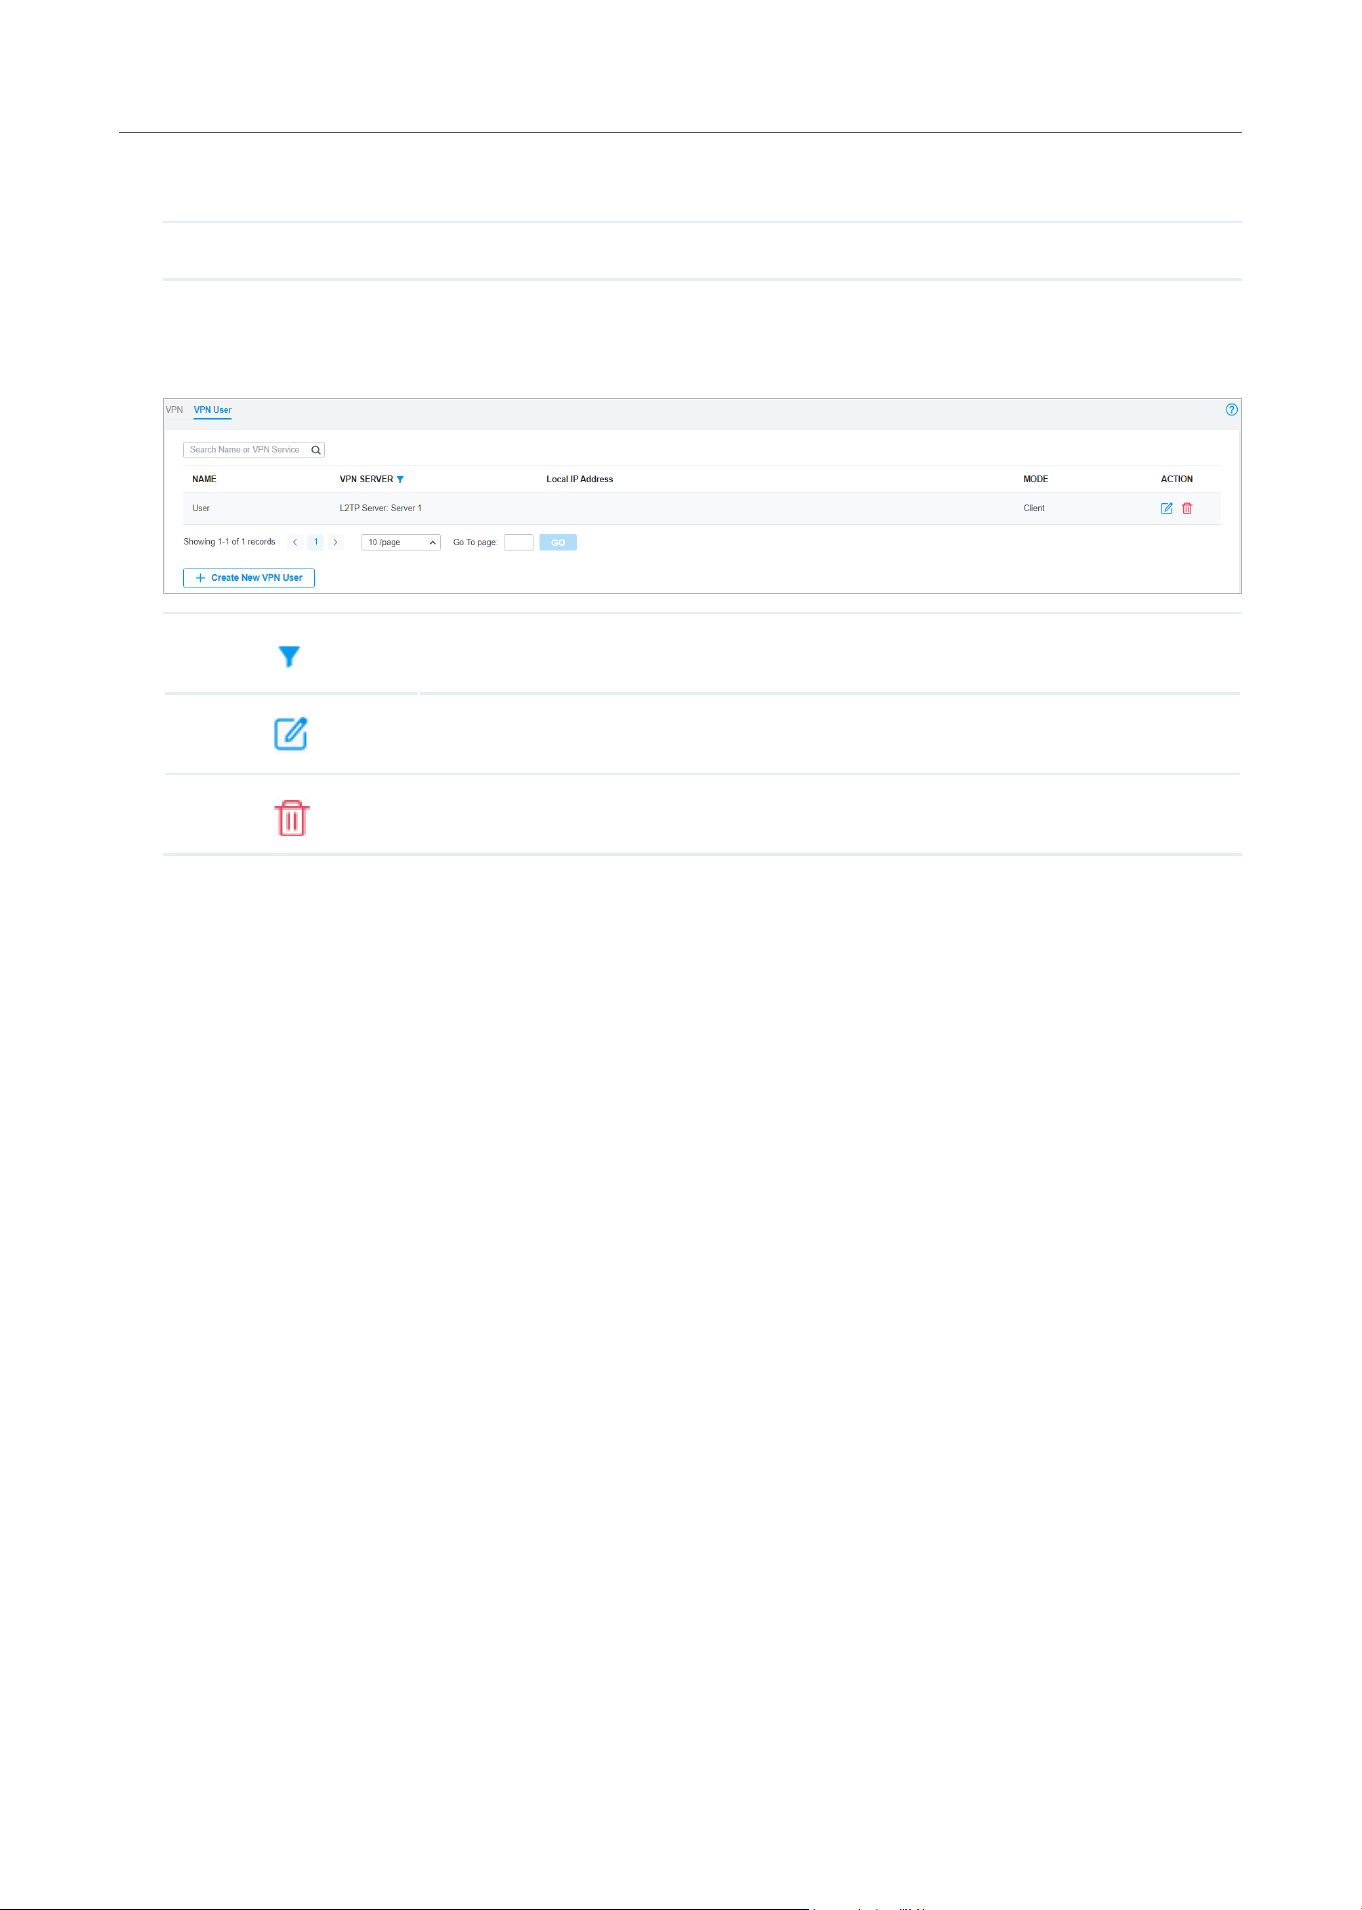
Task: Click the NAME column header
Action: [204, 479]
